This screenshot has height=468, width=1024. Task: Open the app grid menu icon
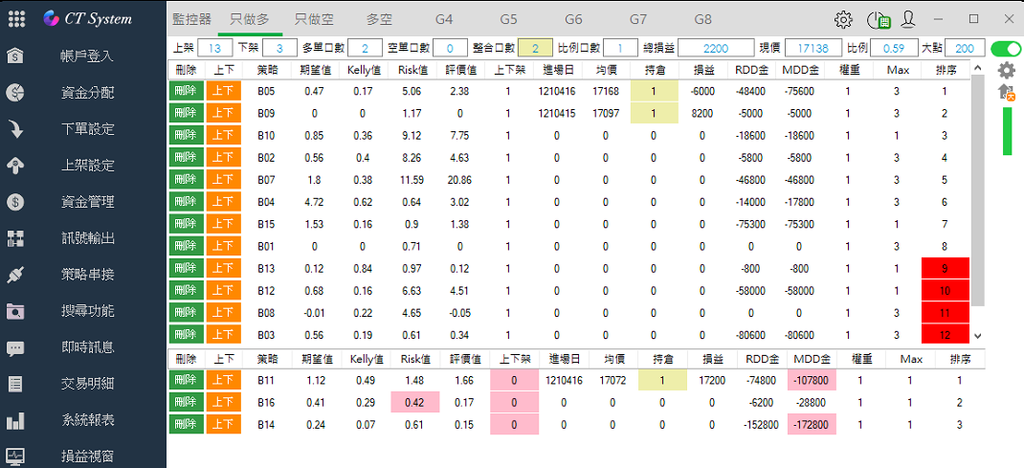(x=16, y=18)
